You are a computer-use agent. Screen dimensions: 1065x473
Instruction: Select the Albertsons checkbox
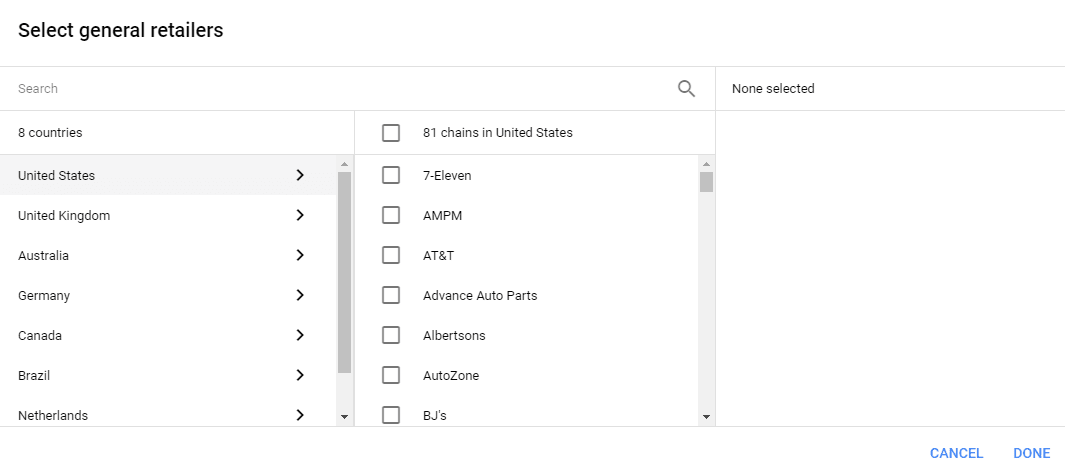tap(391, 335)
